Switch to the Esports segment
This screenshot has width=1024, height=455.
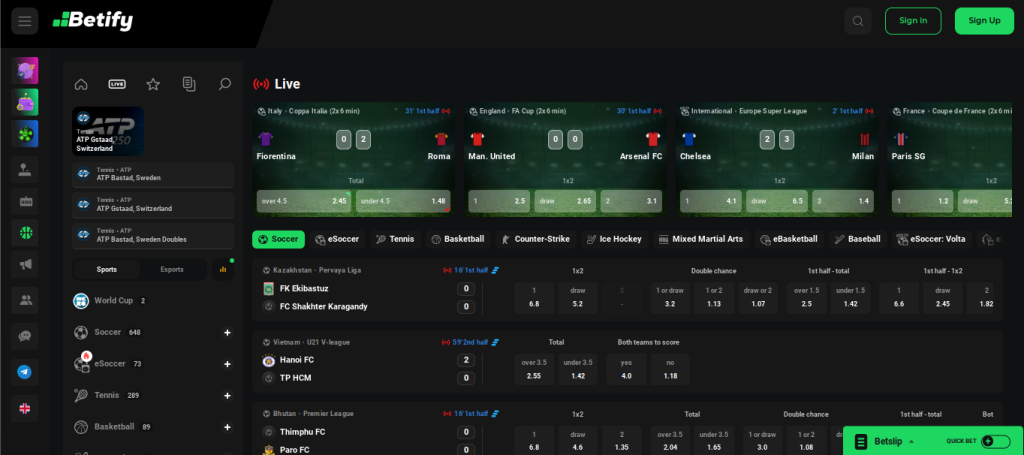click(172, 270)
